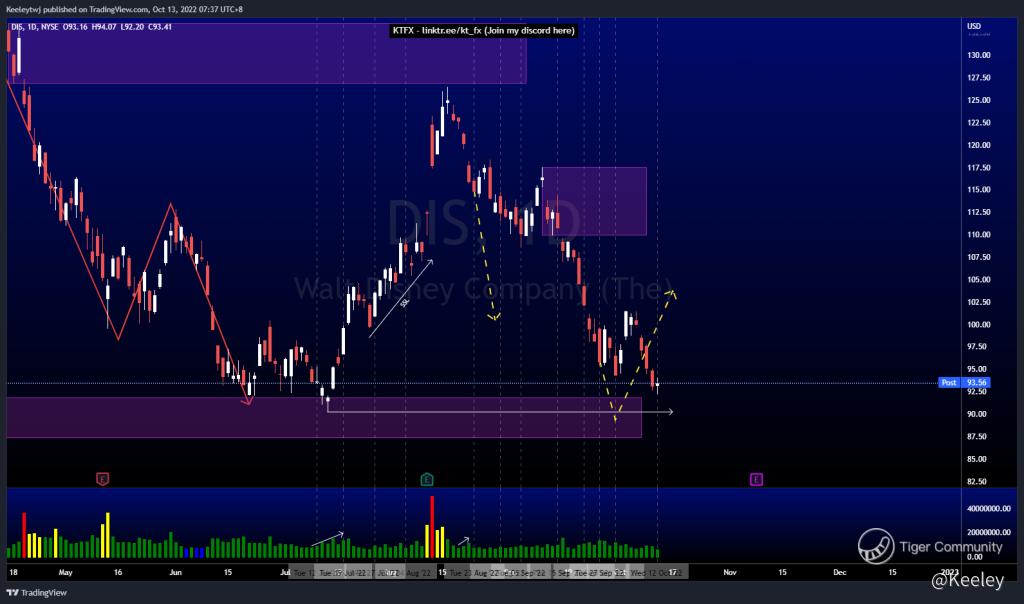Click the May label on the time axis

[65, 573]
